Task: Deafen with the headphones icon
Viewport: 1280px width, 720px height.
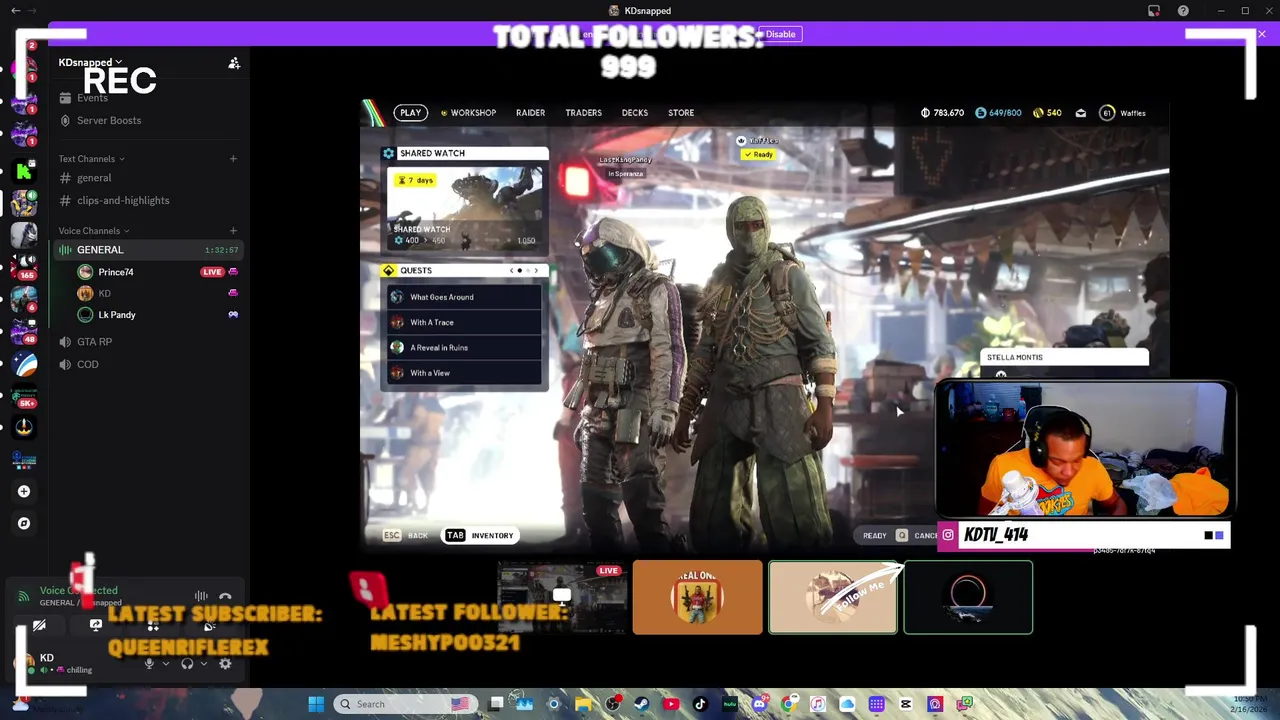Action: 187,664
